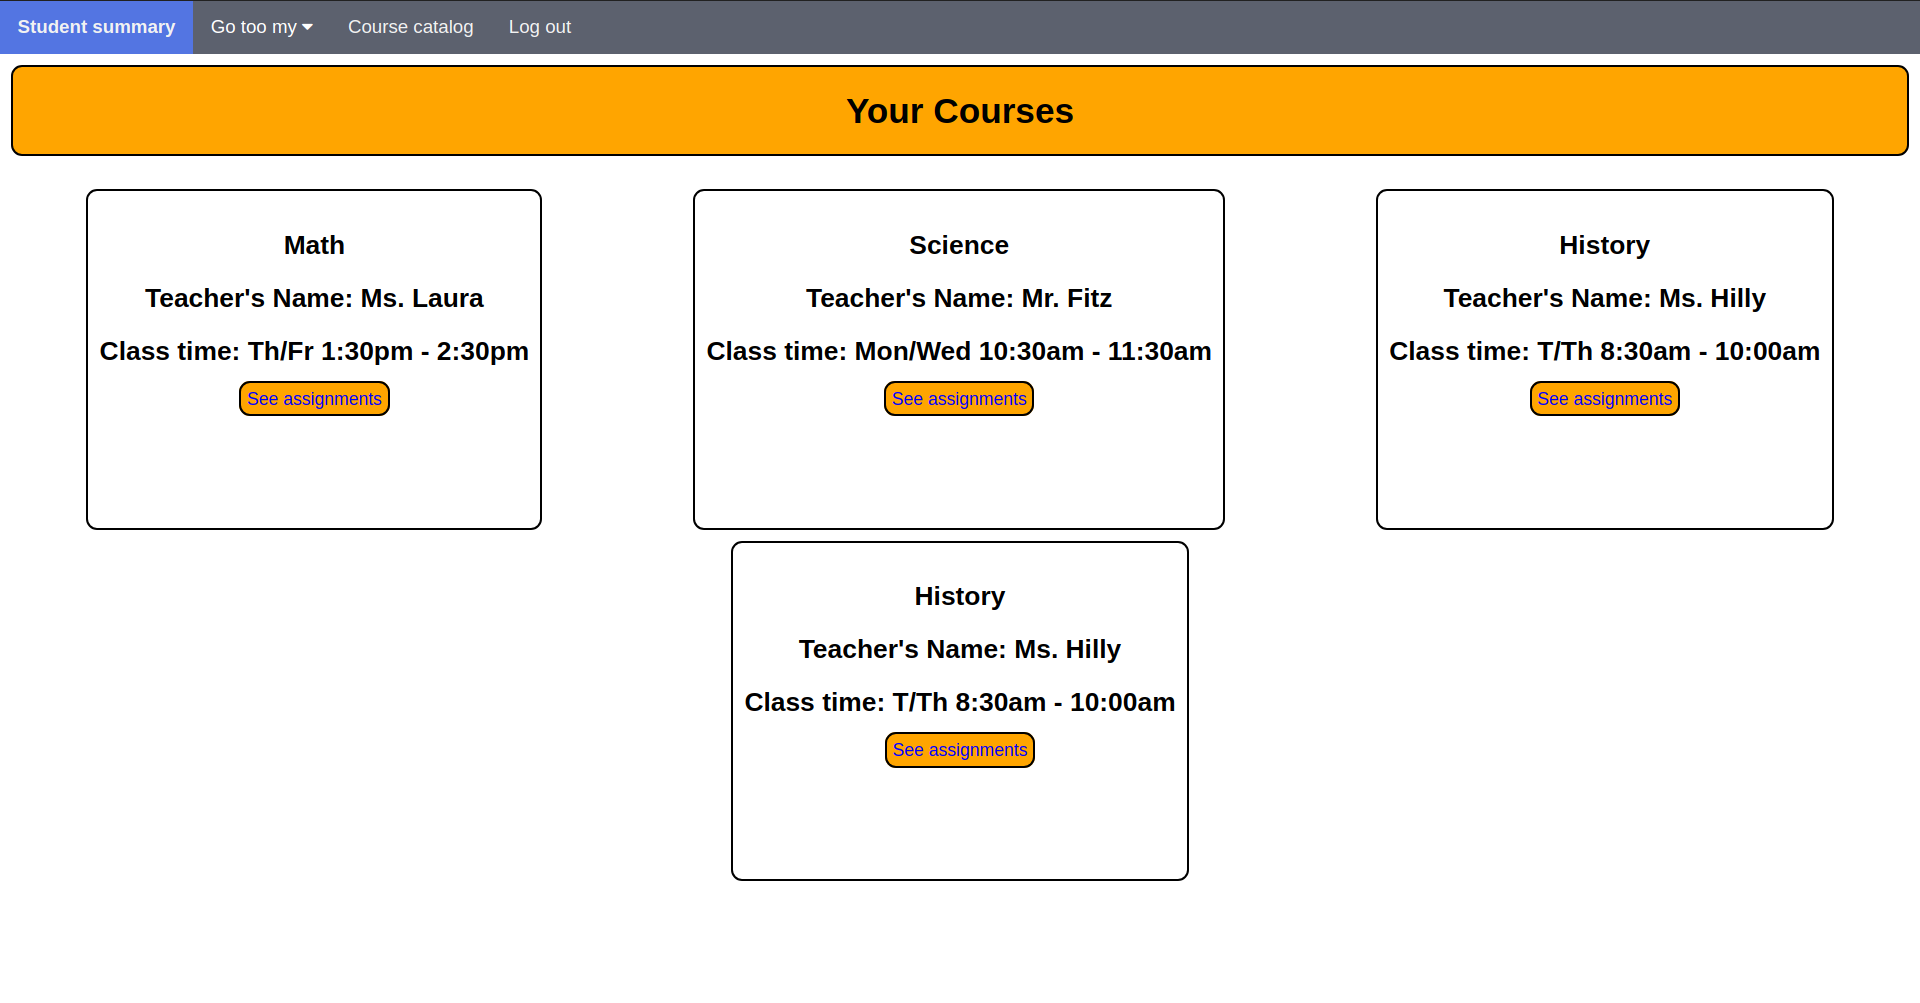Click the Th/Fr class time in Math card
1920x1003 pixels.
coord(314,351)
